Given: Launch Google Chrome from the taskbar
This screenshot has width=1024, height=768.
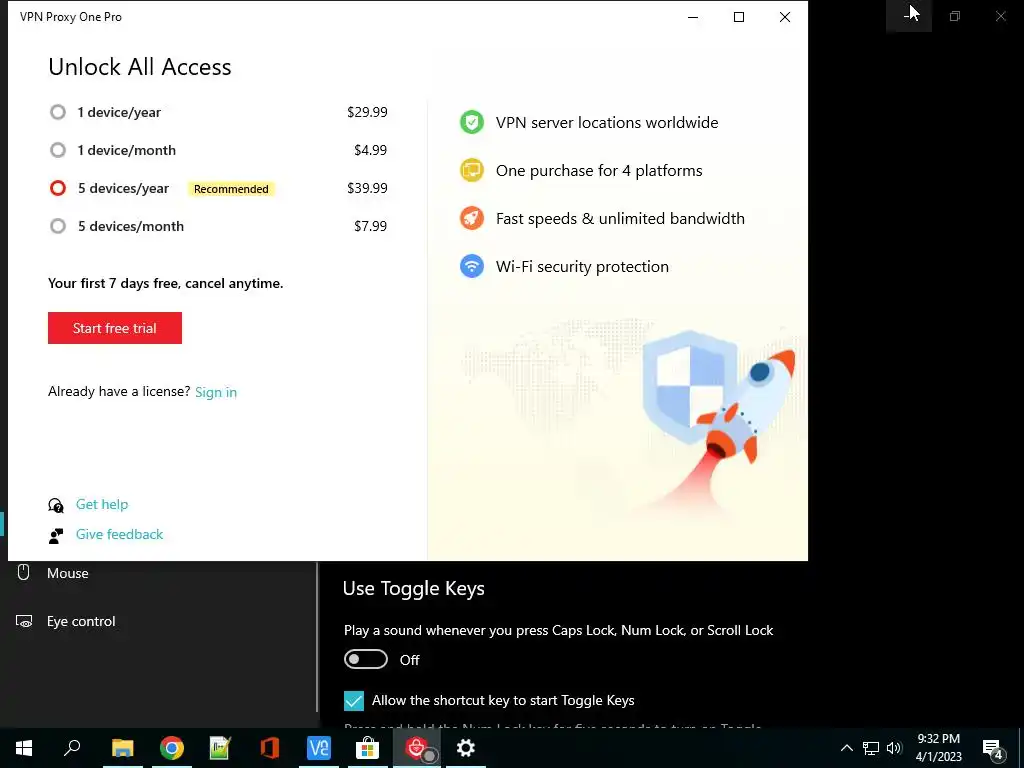Looking at the screenshot, I should 172,748.
